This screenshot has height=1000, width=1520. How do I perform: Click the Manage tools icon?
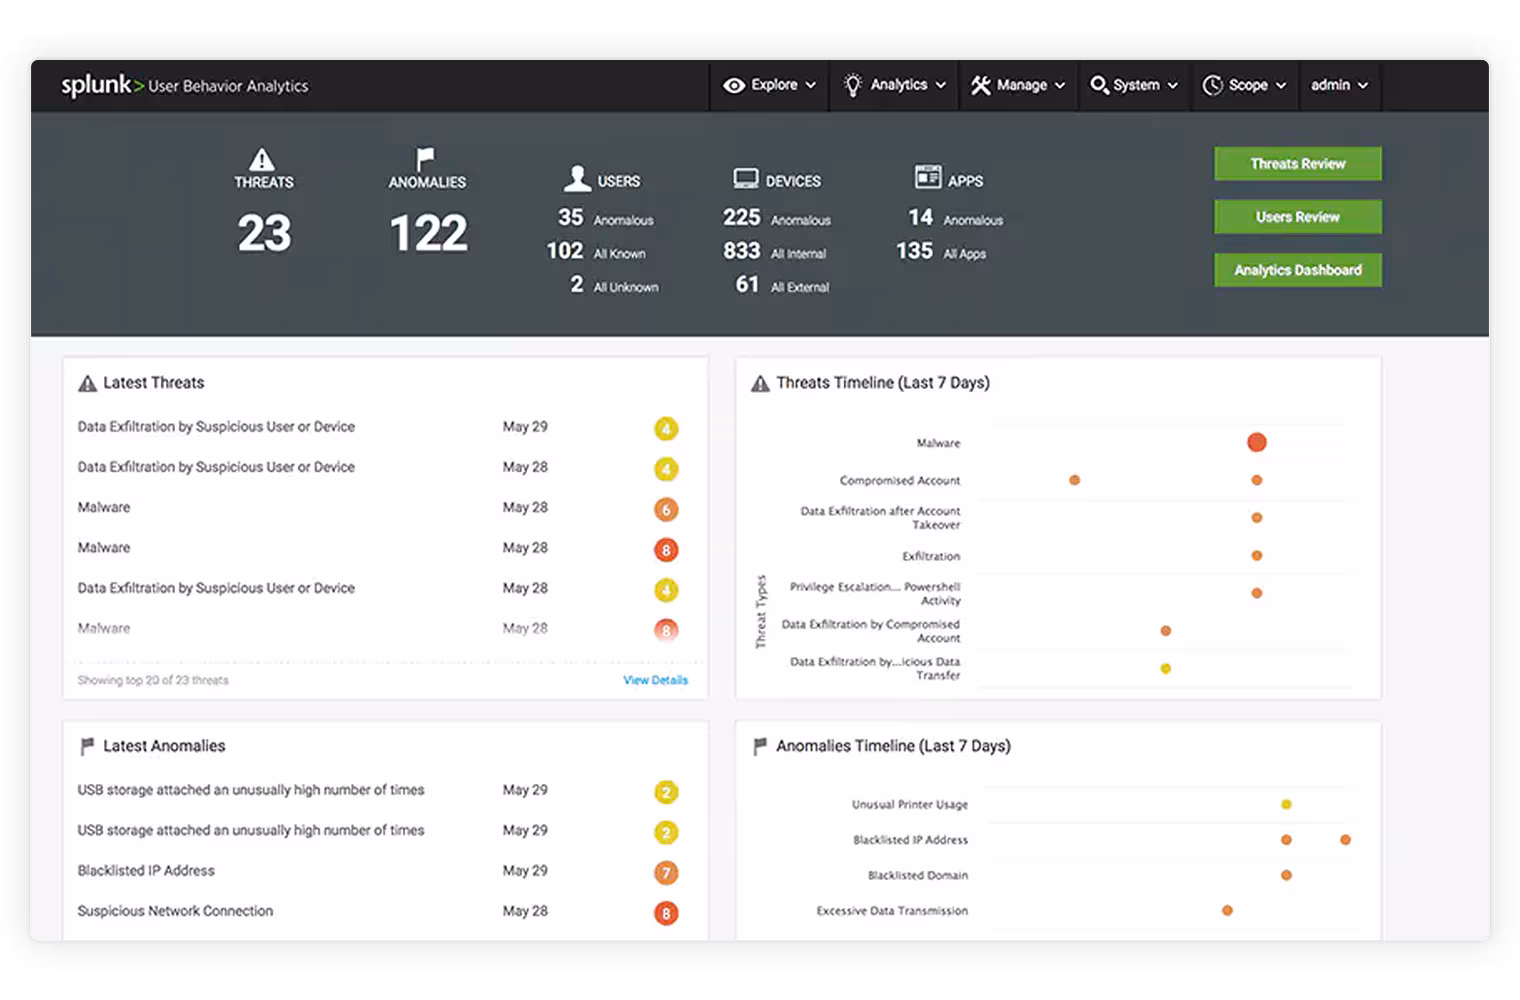point(981,86)
